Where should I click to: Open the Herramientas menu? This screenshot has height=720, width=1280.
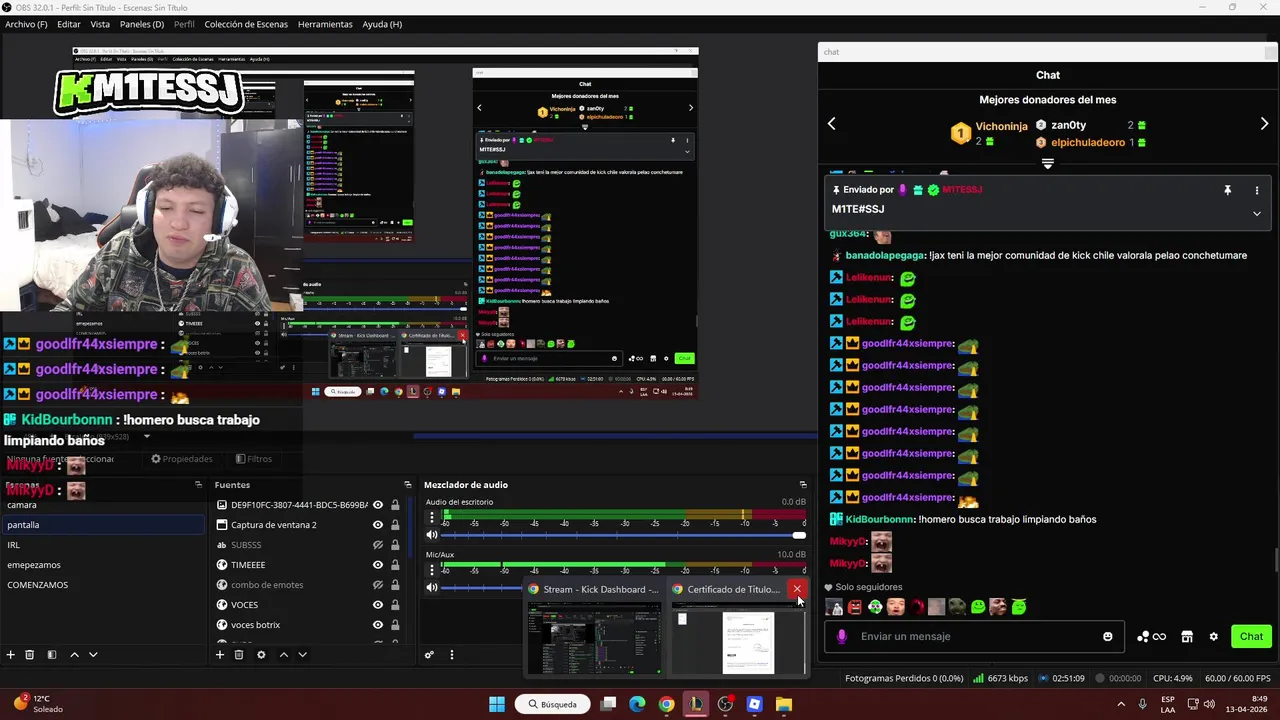[325, 24]
